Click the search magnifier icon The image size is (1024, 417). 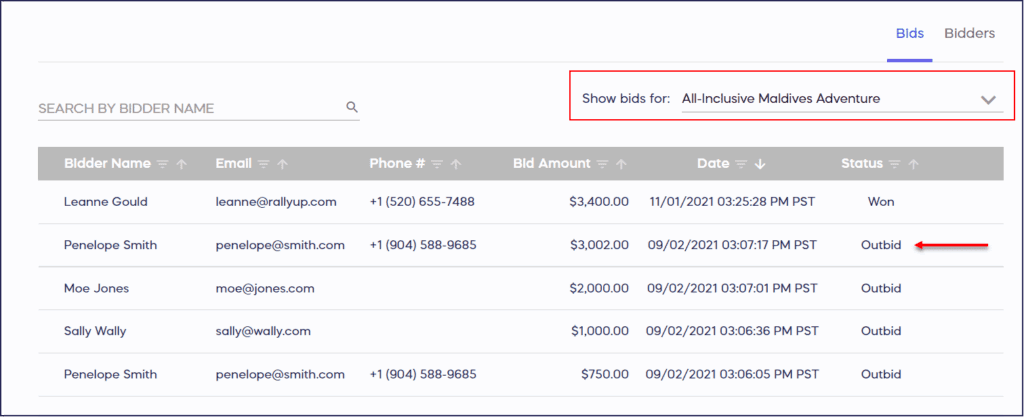tap(351, 107)
